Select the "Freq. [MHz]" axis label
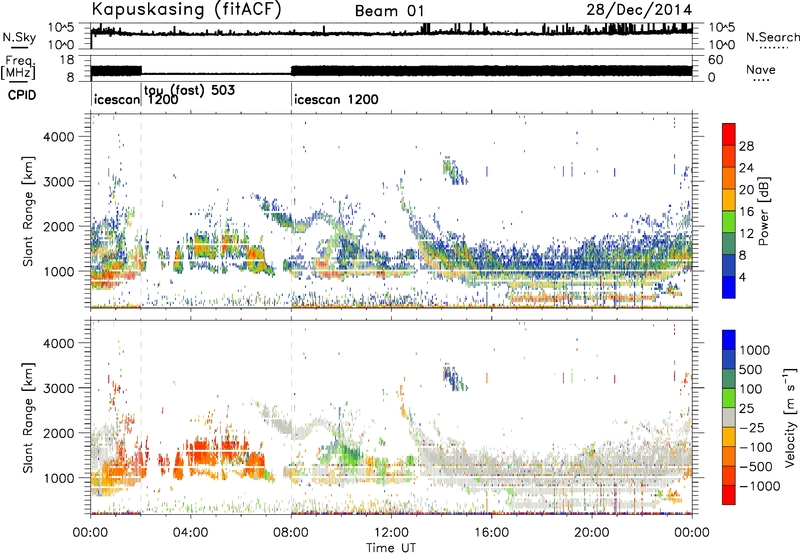 tap(18, 68)
